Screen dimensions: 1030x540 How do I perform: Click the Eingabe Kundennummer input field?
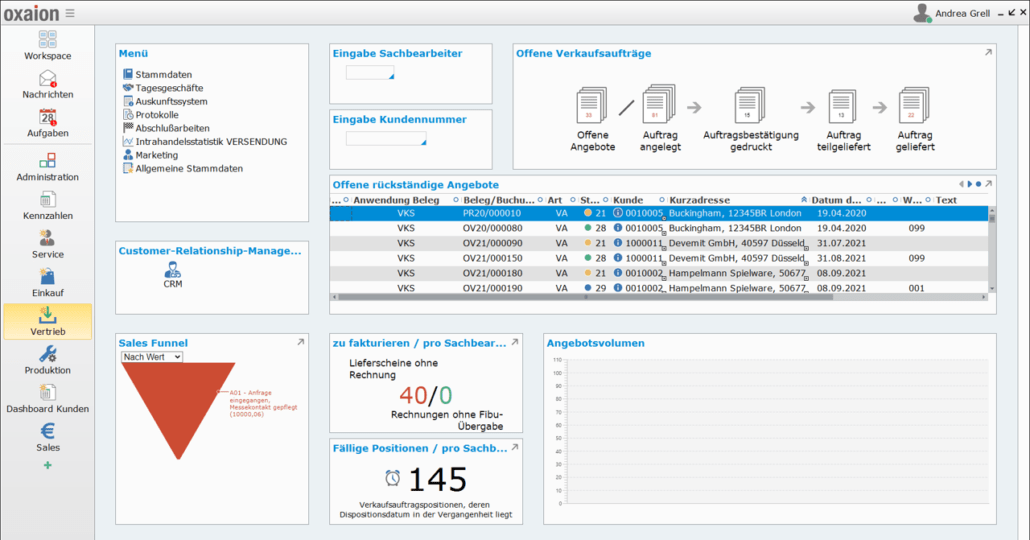click(386, 139)
